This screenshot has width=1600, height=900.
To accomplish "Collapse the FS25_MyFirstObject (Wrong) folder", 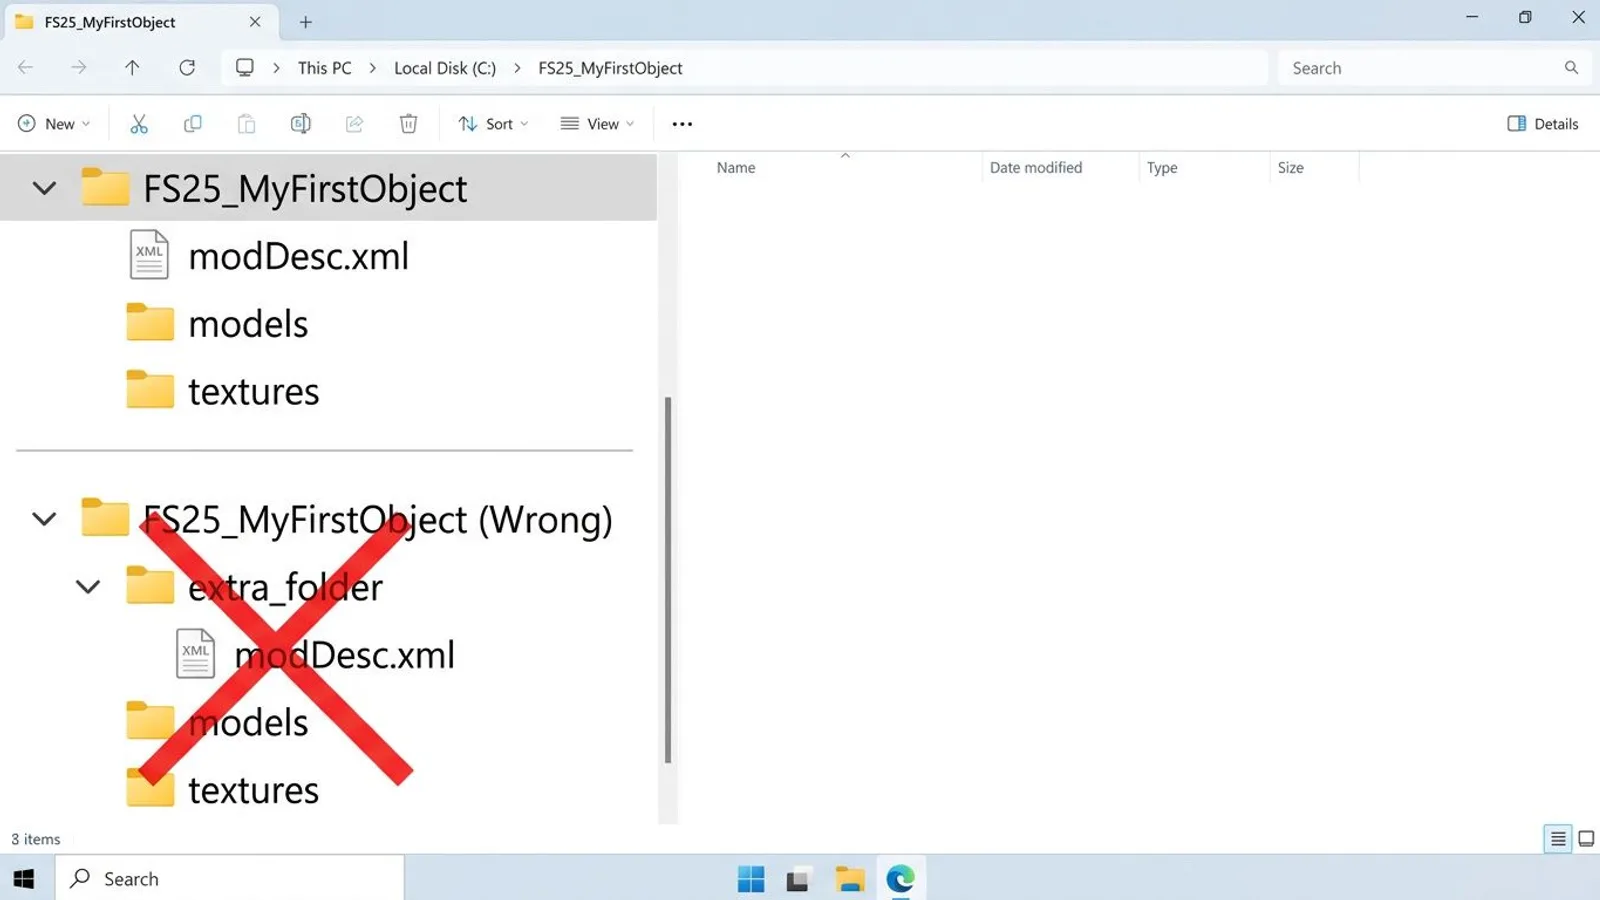I will coord(44,519).
